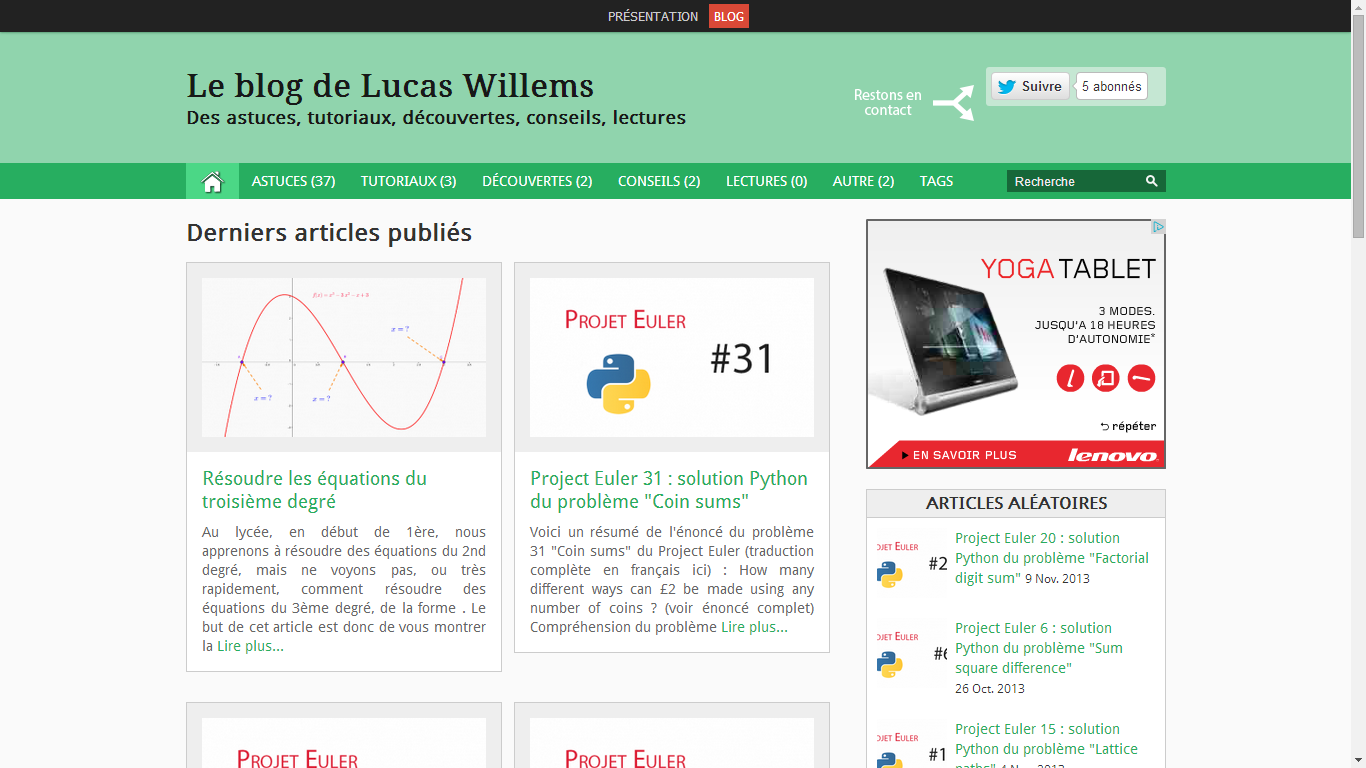1366x768 pixels.
Task: Click Lire plus under the équations article
Action: pyautogui.click(x=250, y=646)
